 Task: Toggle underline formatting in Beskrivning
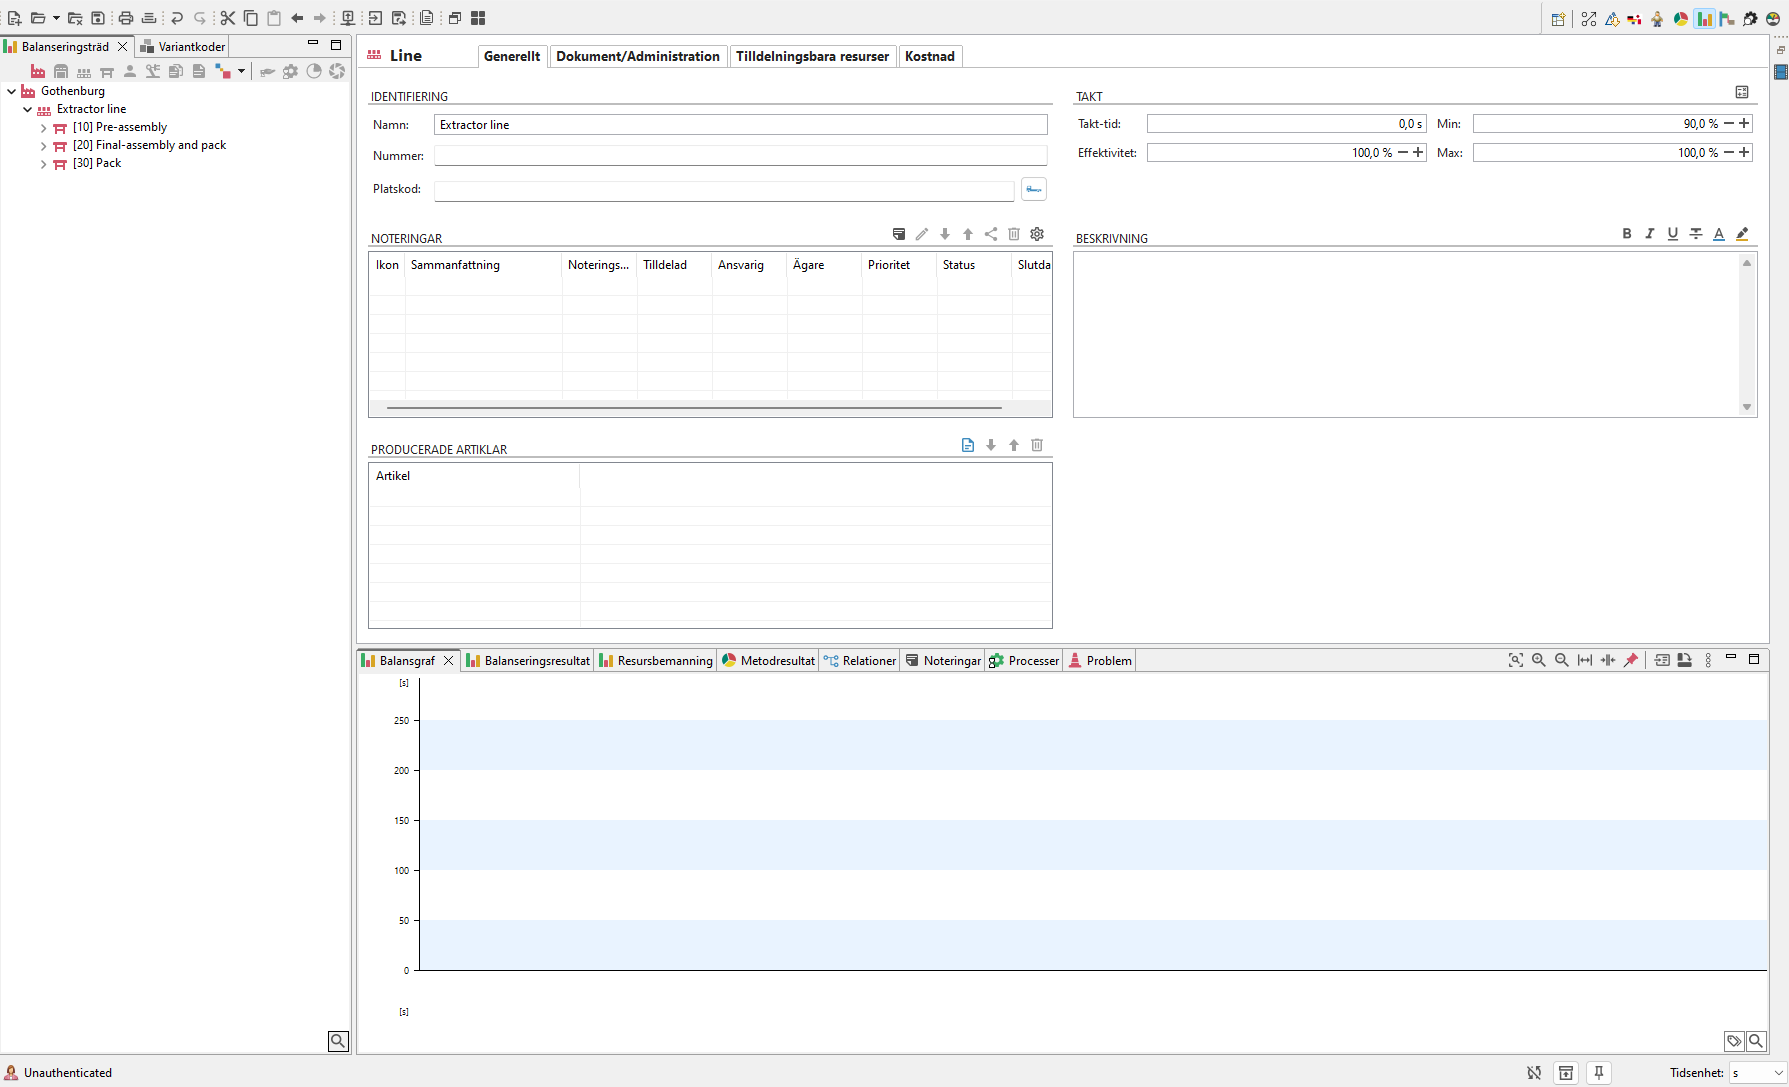click(1673, 234)
